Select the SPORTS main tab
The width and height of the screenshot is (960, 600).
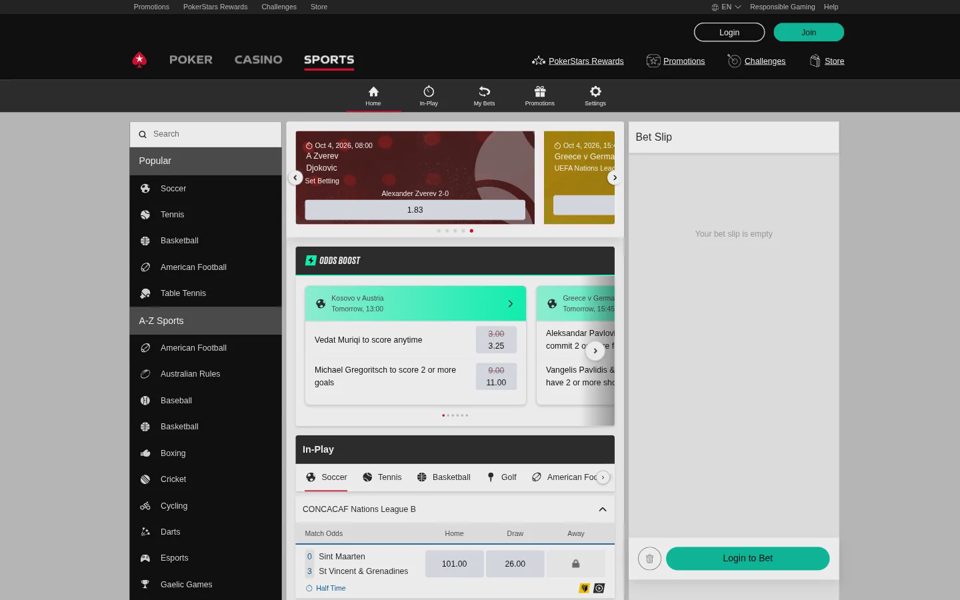click(x=329, y=60)
